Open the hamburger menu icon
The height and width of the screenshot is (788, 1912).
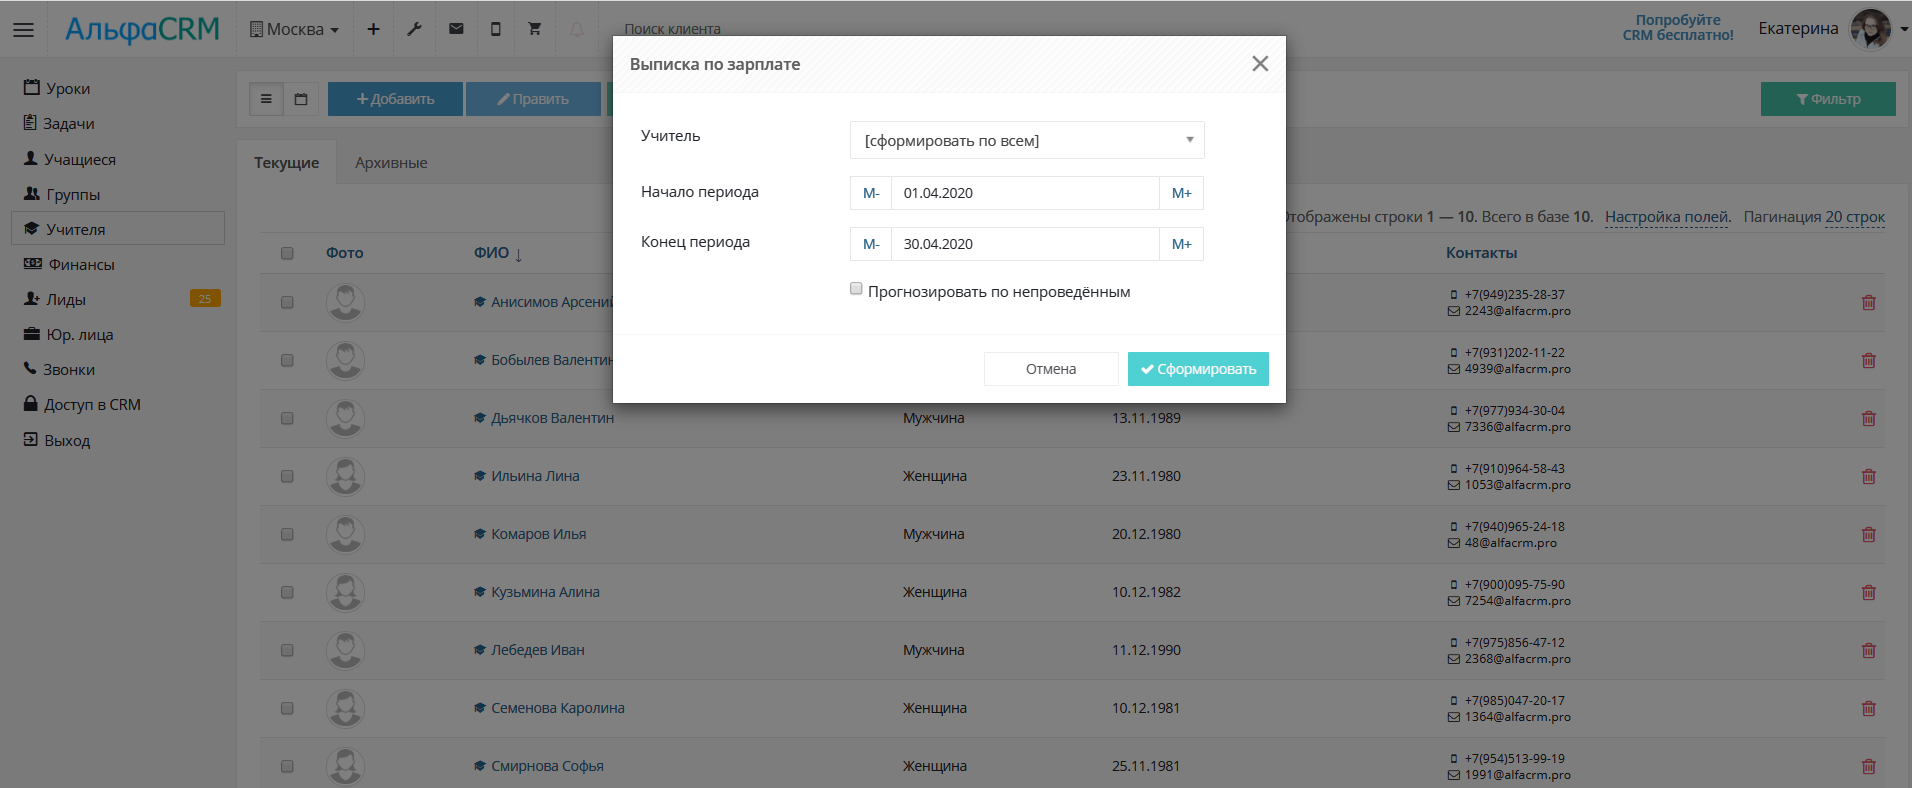(23, 30)
